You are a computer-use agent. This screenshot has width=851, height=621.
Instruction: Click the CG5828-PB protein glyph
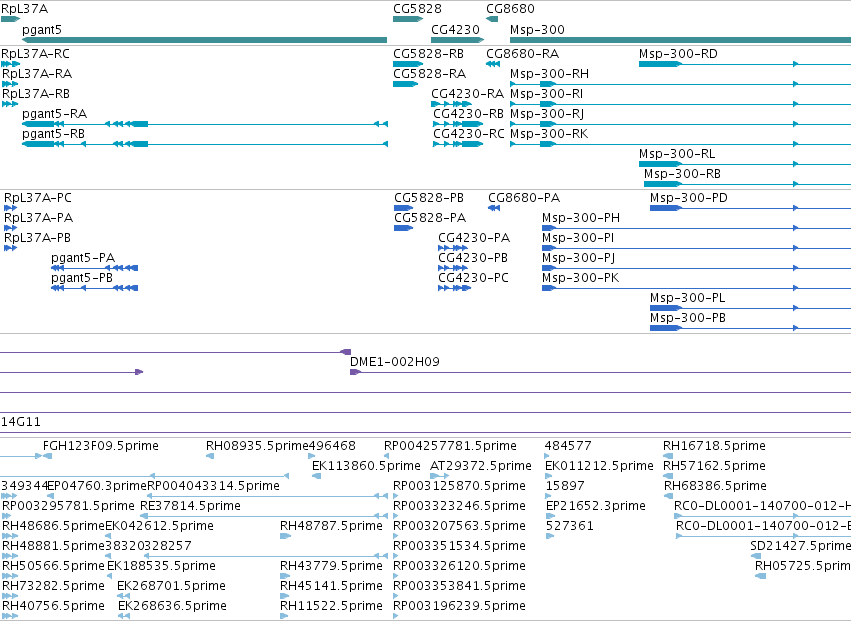[x=403, y=208]
